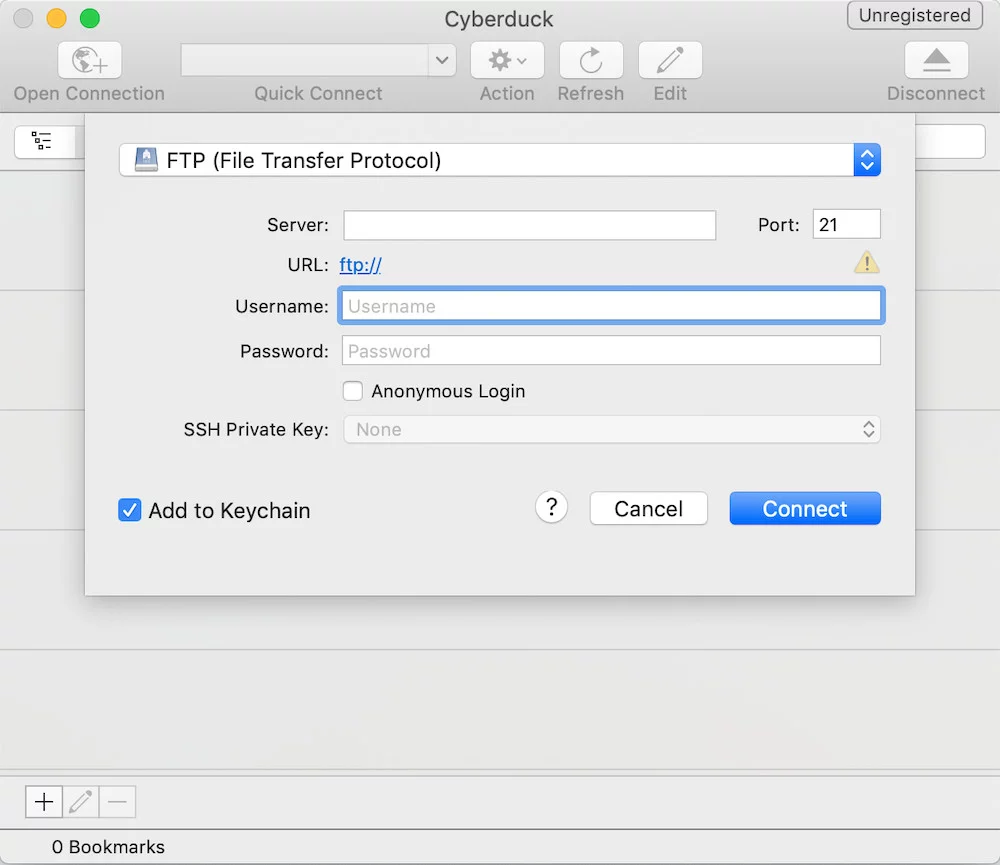1000x865 pixels.
Task: Focus the Port field showing 21
Action: tap(846, 225)
